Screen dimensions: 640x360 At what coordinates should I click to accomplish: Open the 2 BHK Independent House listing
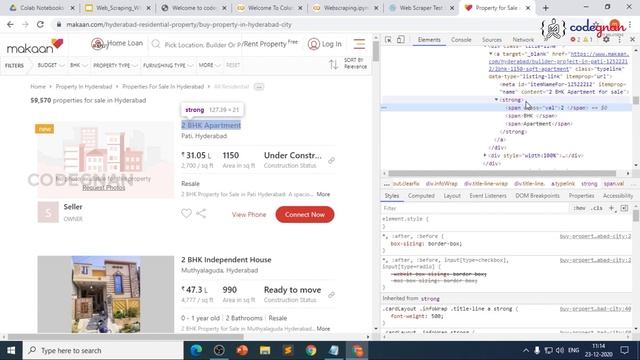click(226, 260)
